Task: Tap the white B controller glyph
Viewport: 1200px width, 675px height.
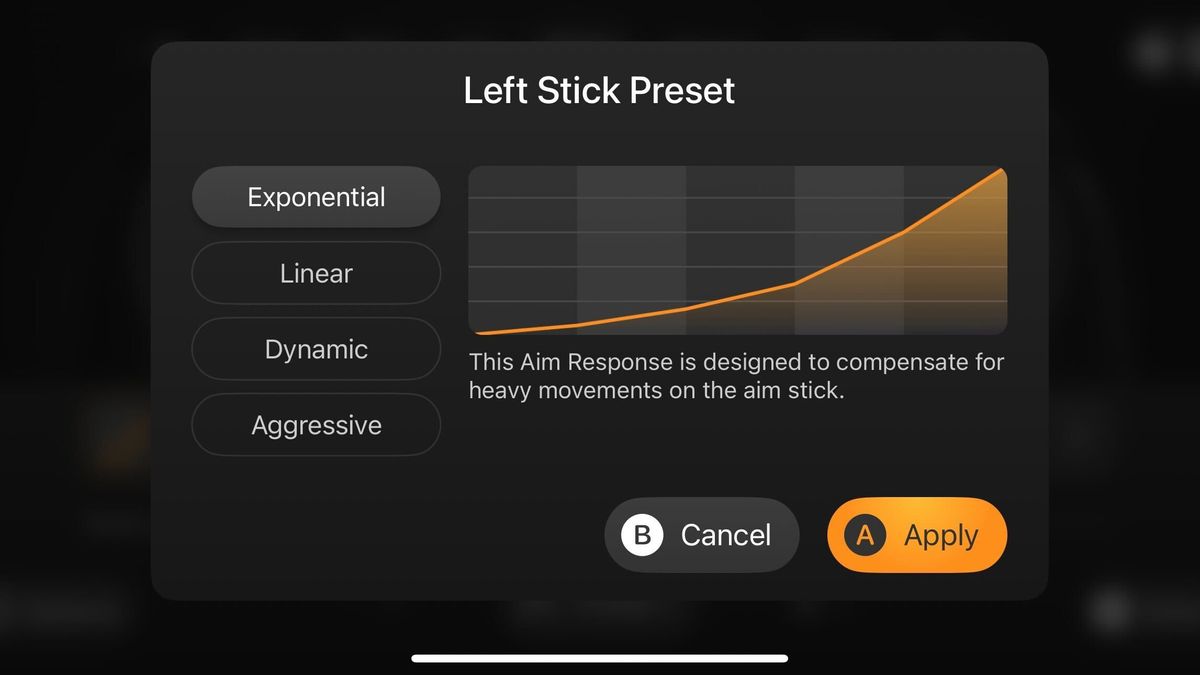Action: pyautogui.click(x=642, y=535)
